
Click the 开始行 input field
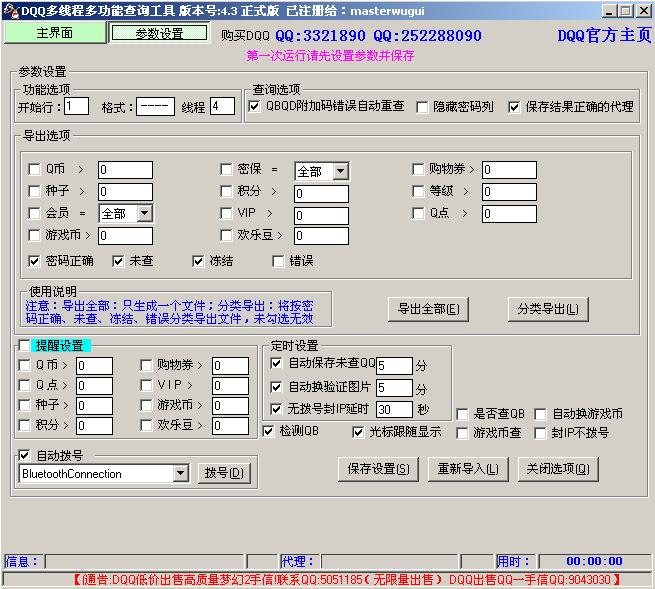click(76, 106)
